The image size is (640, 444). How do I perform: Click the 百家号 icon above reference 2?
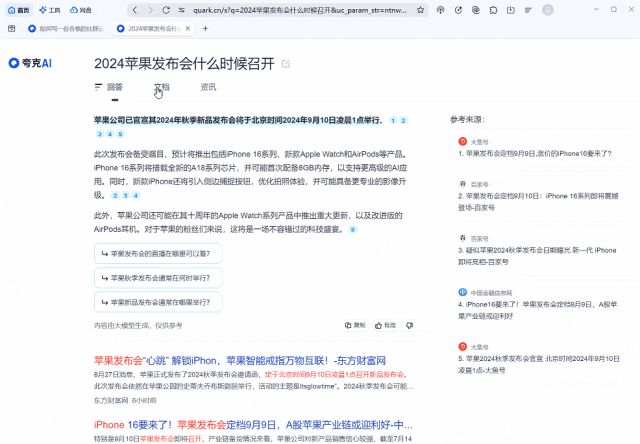click(462, 184)
